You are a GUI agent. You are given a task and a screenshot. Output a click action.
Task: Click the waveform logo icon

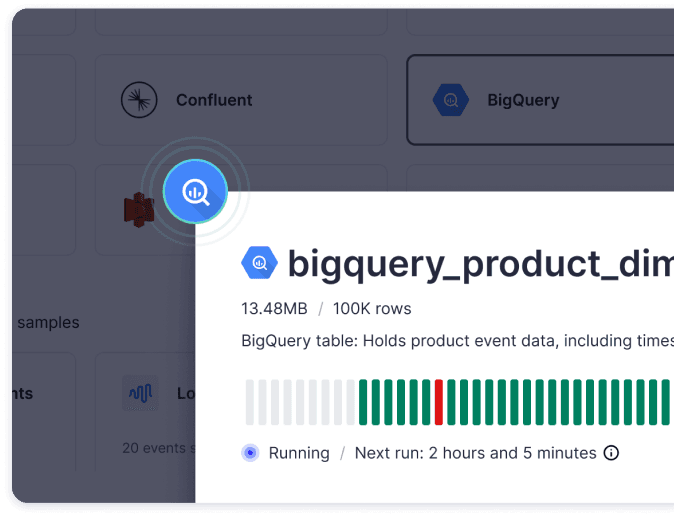(x=140, y=393)
